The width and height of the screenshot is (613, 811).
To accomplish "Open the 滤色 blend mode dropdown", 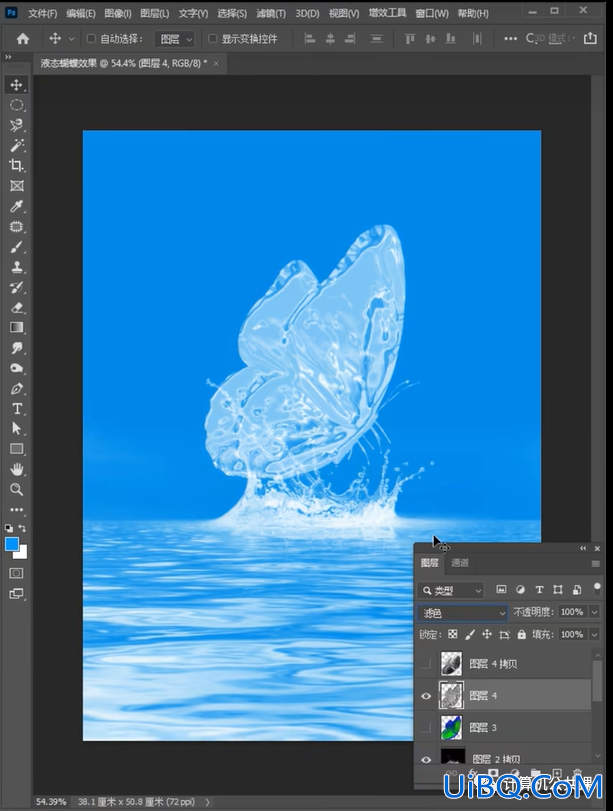I will [462, 613].
